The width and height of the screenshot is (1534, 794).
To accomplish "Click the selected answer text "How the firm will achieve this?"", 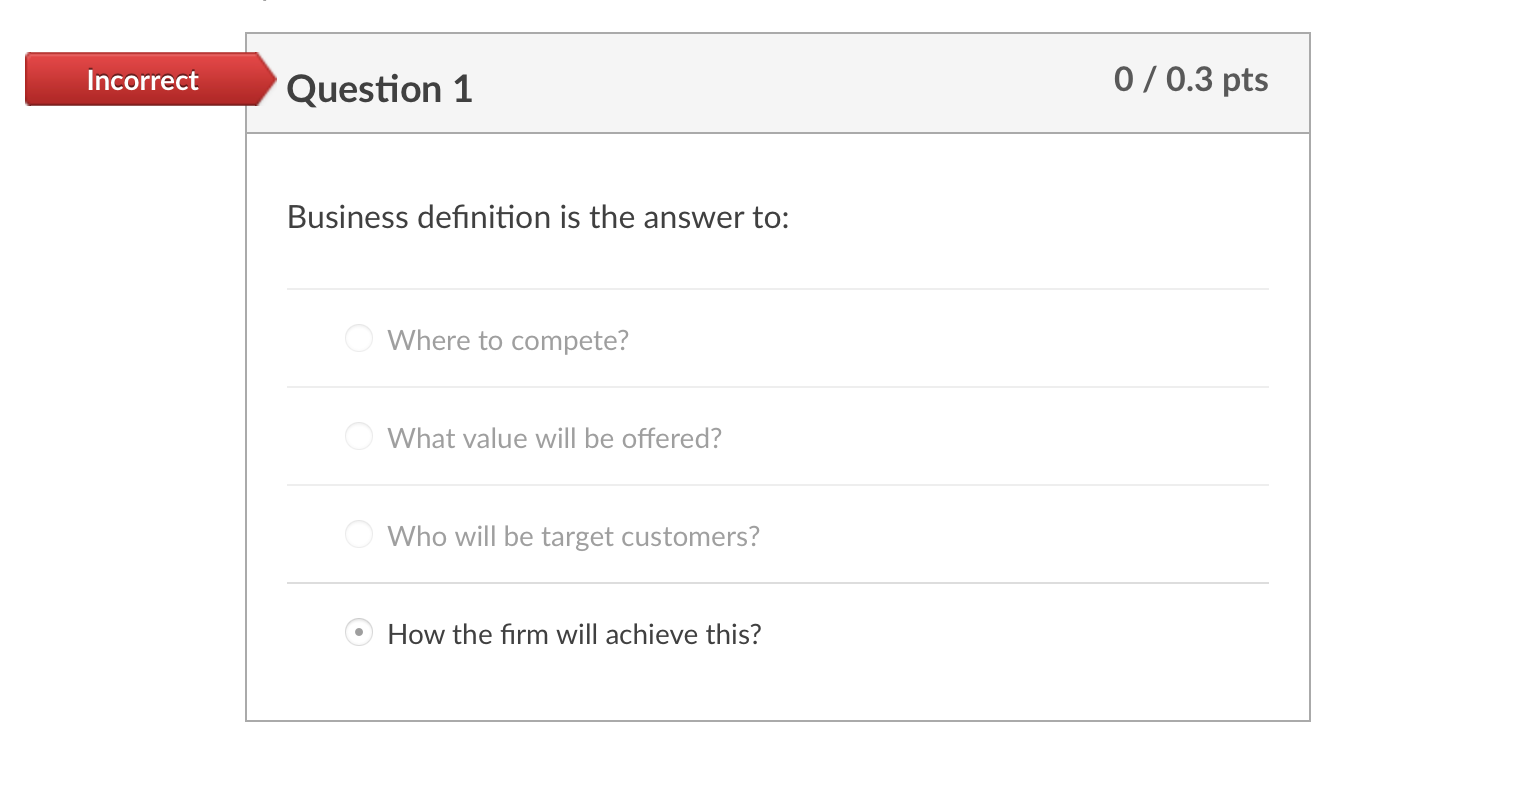I will coord(574,634).
